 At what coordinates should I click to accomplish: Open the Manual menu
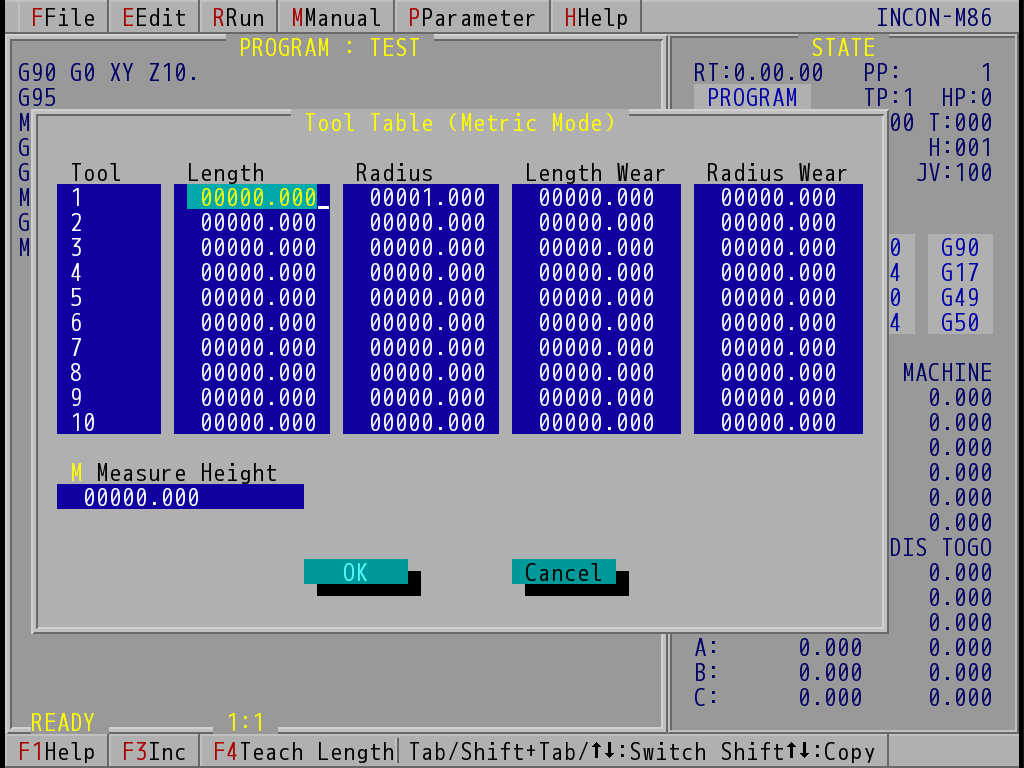(336, 18)
